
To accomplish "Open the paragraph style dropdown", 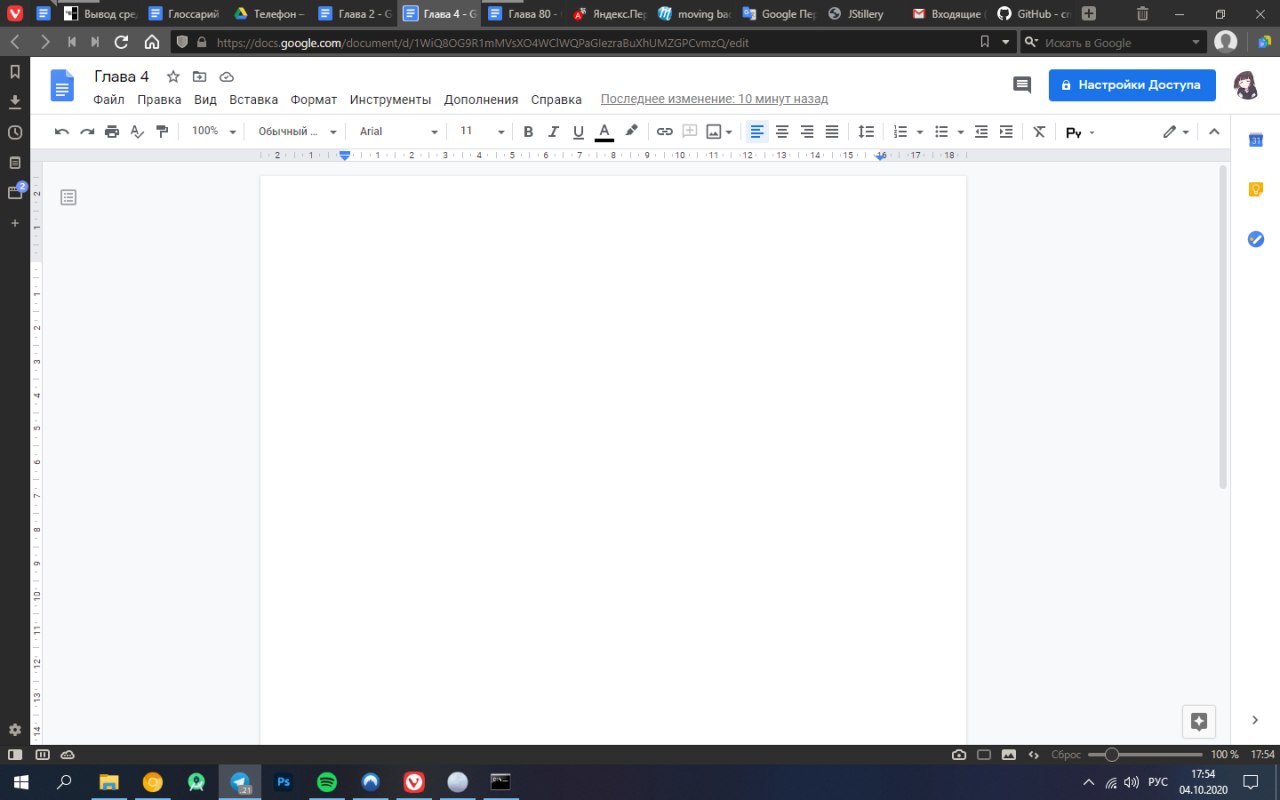I will click(x=295, y=131).
